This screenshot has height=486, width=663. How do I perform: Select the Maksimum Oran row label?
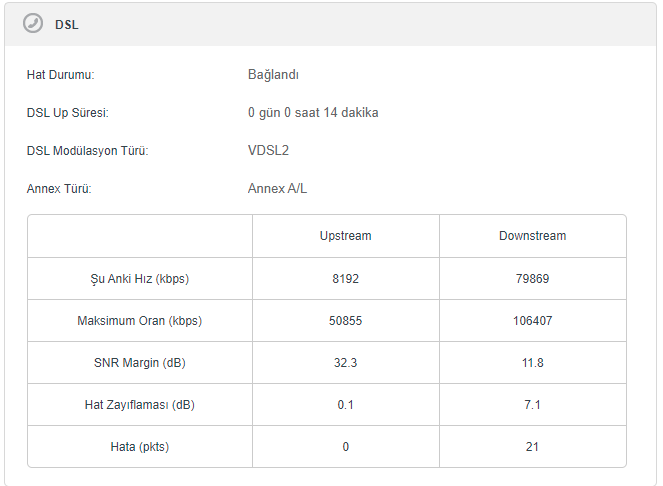139,321
